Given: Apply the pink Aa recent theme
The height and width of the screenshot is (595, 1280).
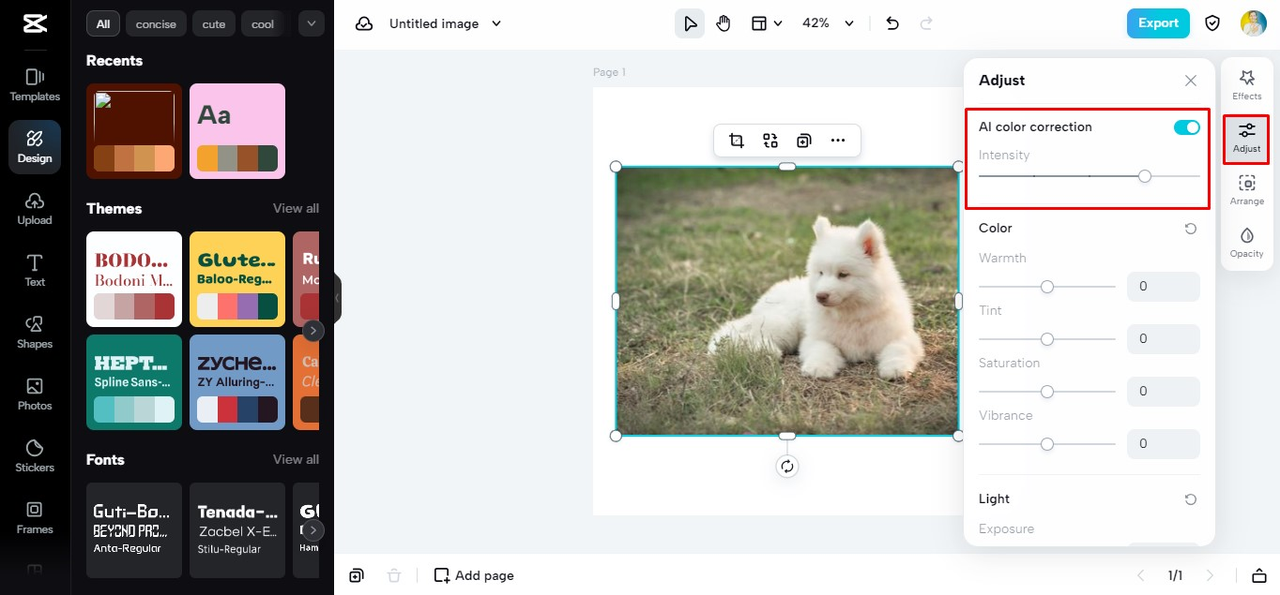Looking at the screenshot, I should [x=237, y=131].
